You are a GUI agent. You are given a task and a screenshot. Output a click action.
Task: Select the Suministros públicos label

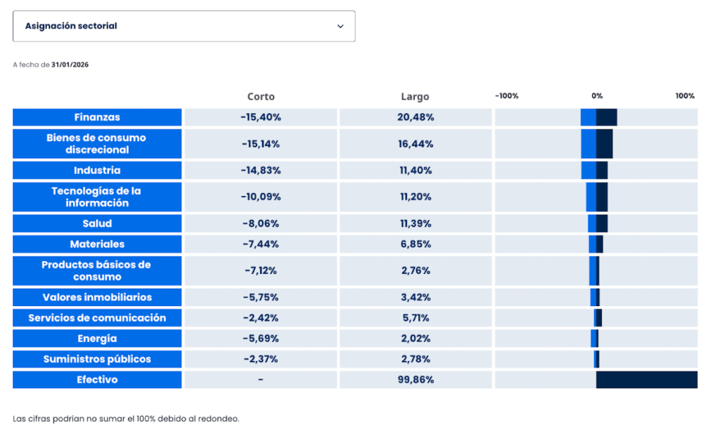pos(97,358)
